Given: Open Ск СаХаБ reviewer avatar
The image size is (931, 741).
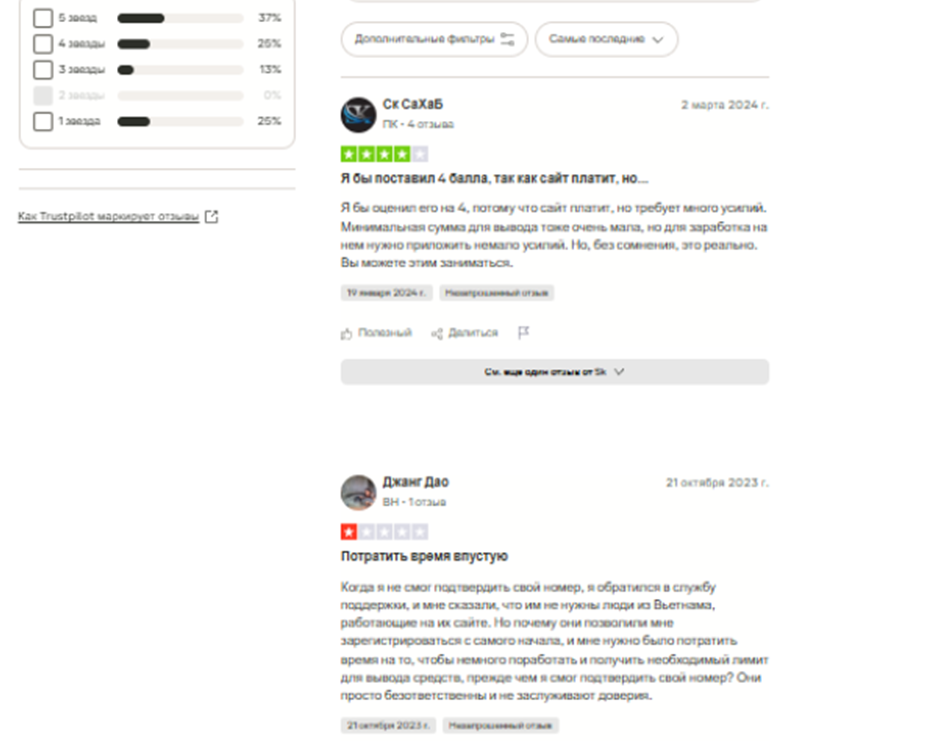Looking at the screenshot, I should tap(358, 115).
